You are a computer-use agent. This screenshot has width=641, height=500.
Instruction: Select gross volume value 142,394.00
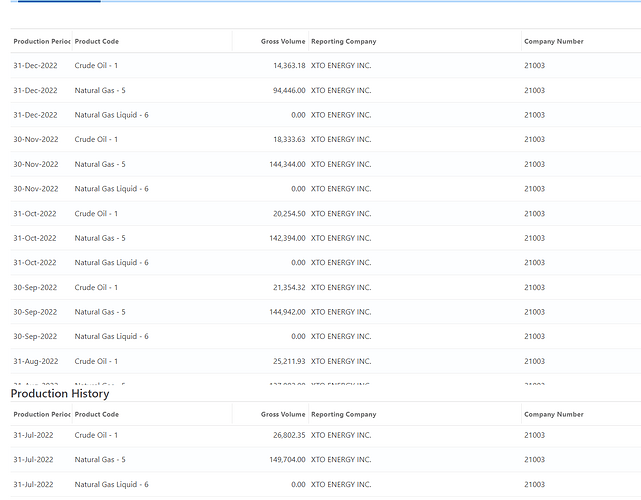pyautogui.click(x=287, y=238)
